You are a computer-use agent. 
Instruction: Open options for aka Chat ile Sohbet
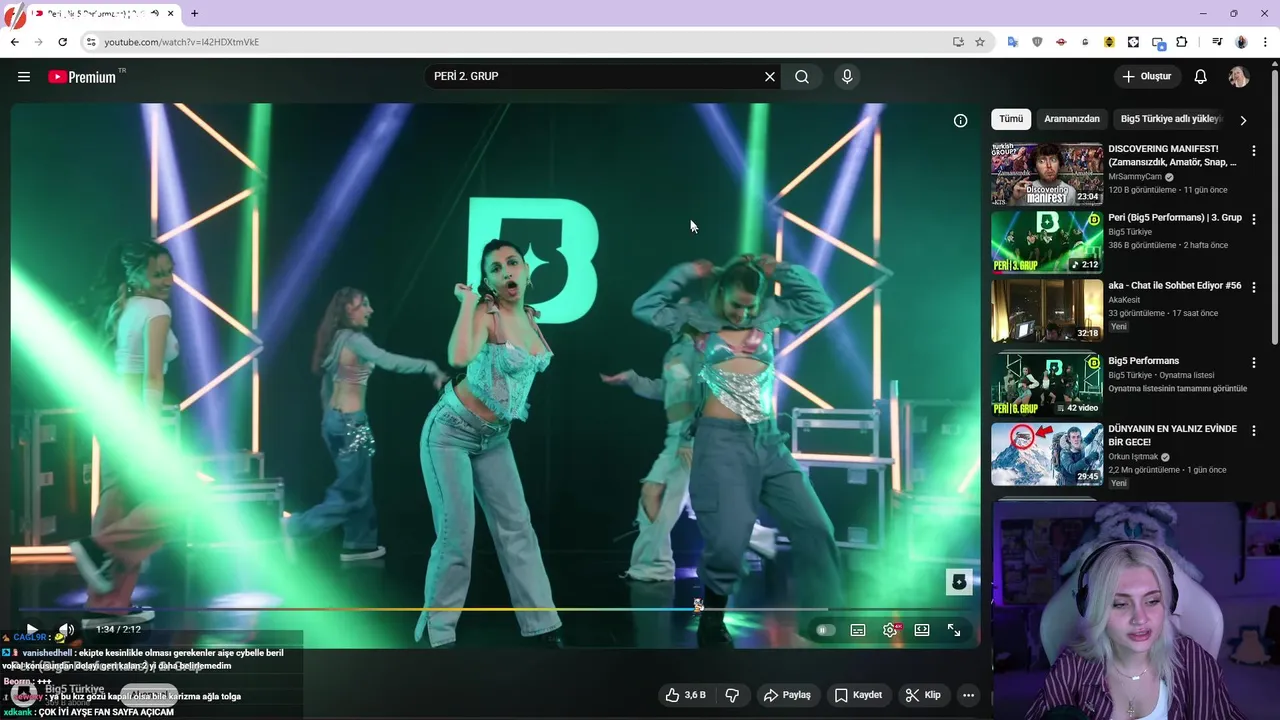pos(1254,287)
